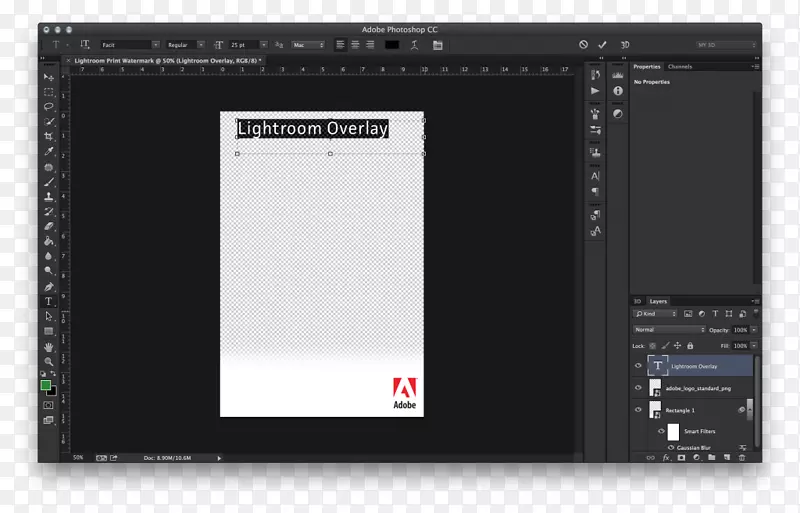
Task: Open Create Warped Text dialog
Action: (414, 45)
